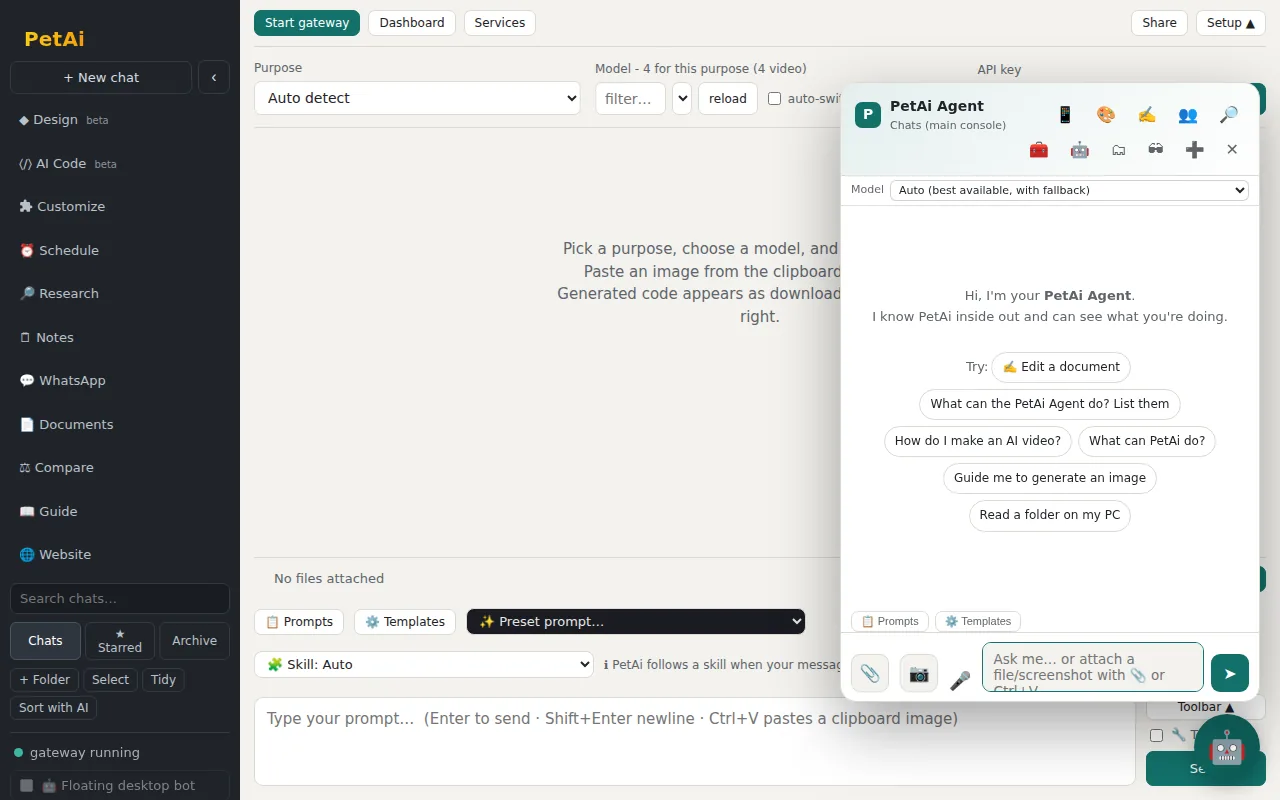This screenshot has width=1280, height=800.
Task: Choose the "Edit a document" suggestion chip
Action: 1061,367
